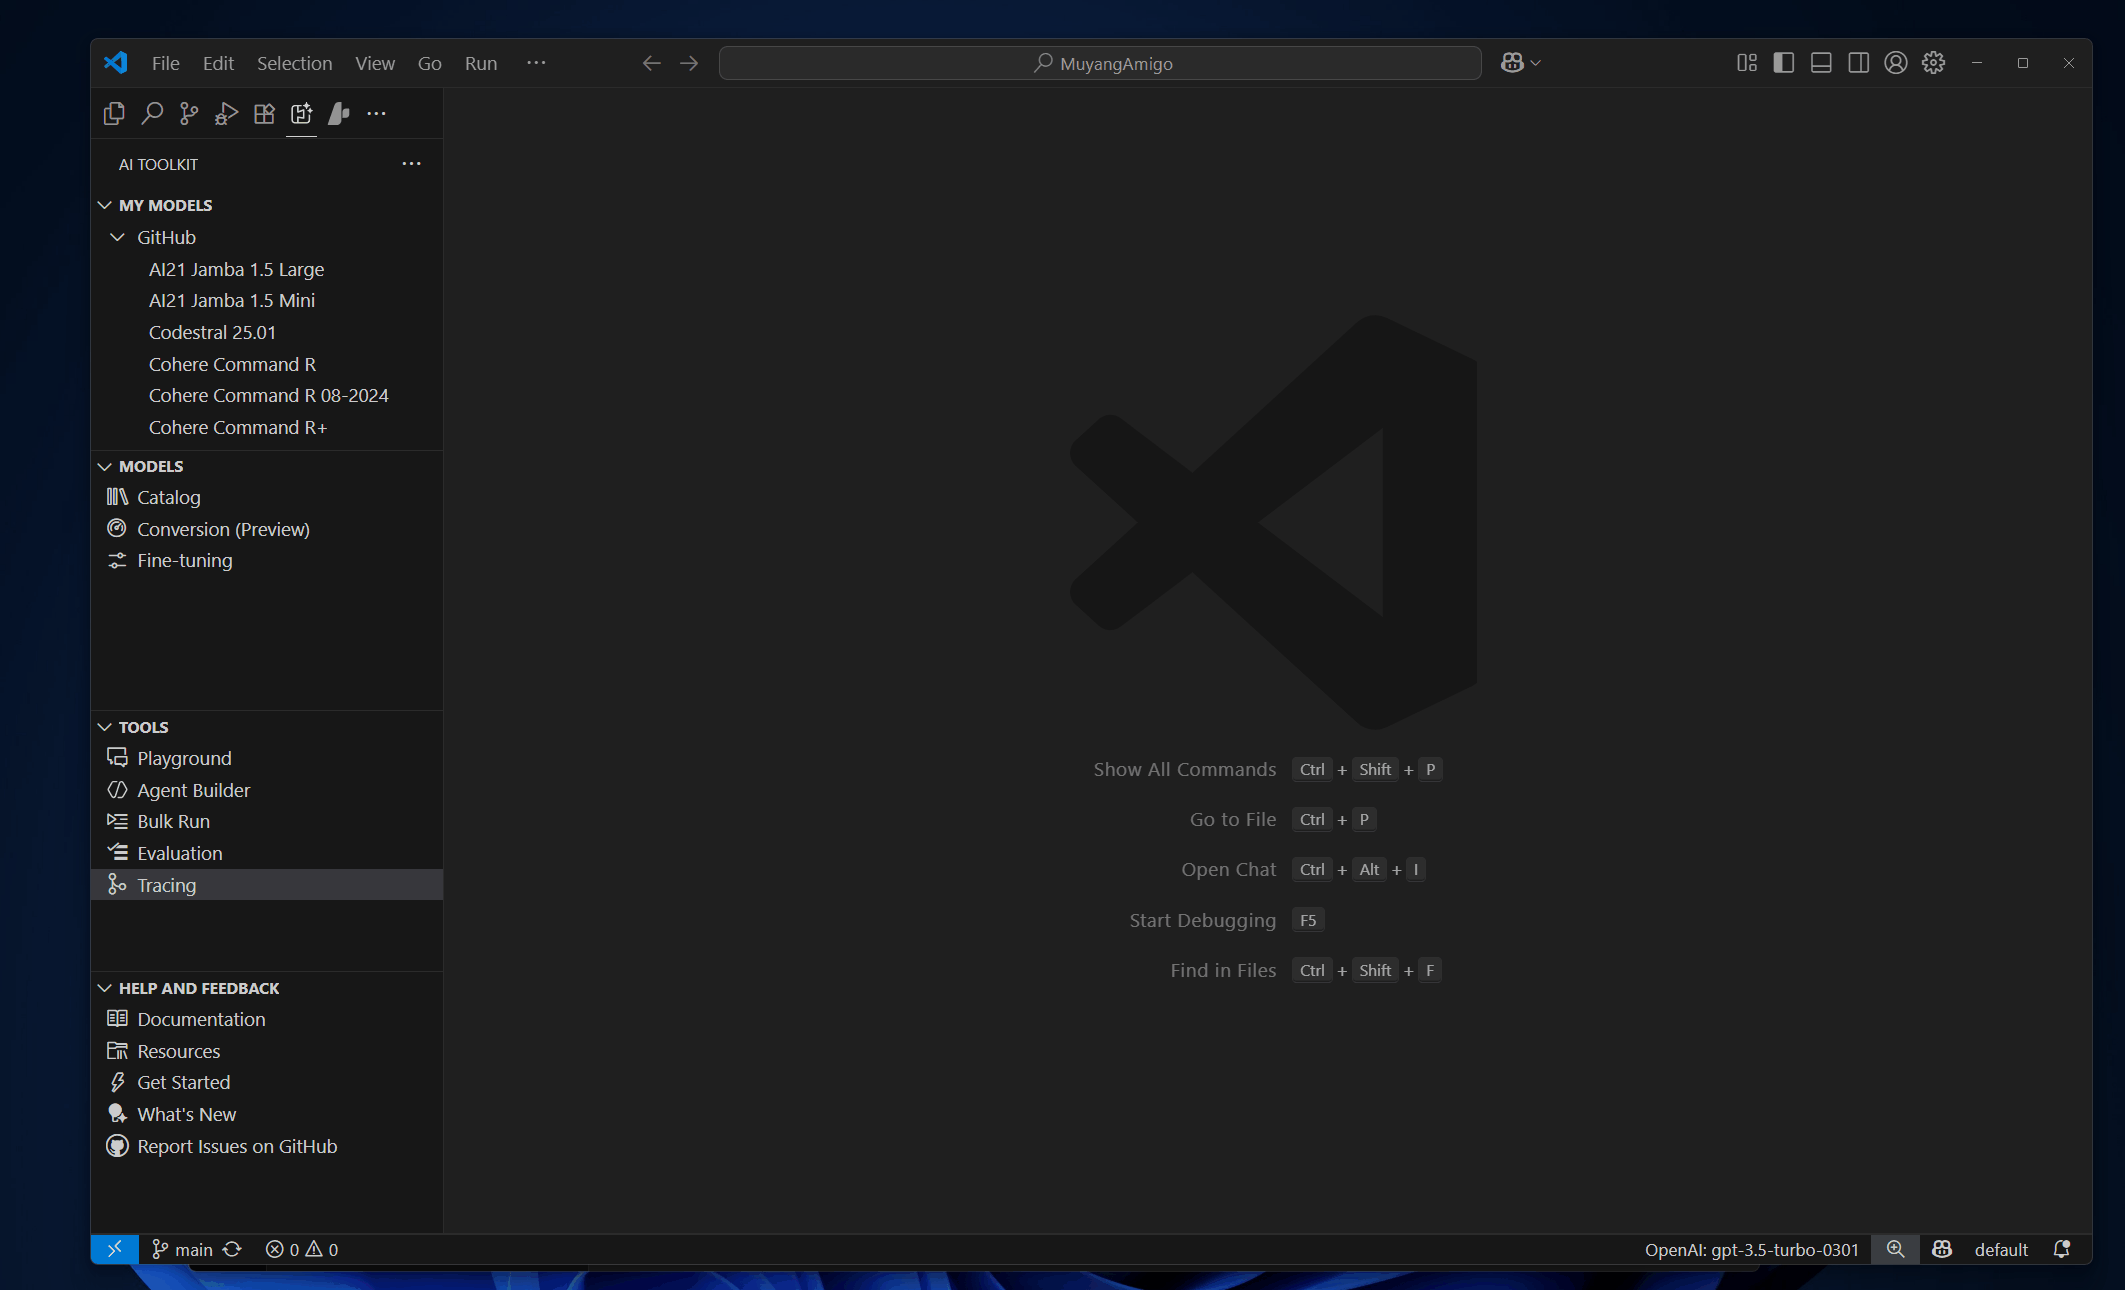
Task: Open the Run and Debug view icon
Action: 227,114
